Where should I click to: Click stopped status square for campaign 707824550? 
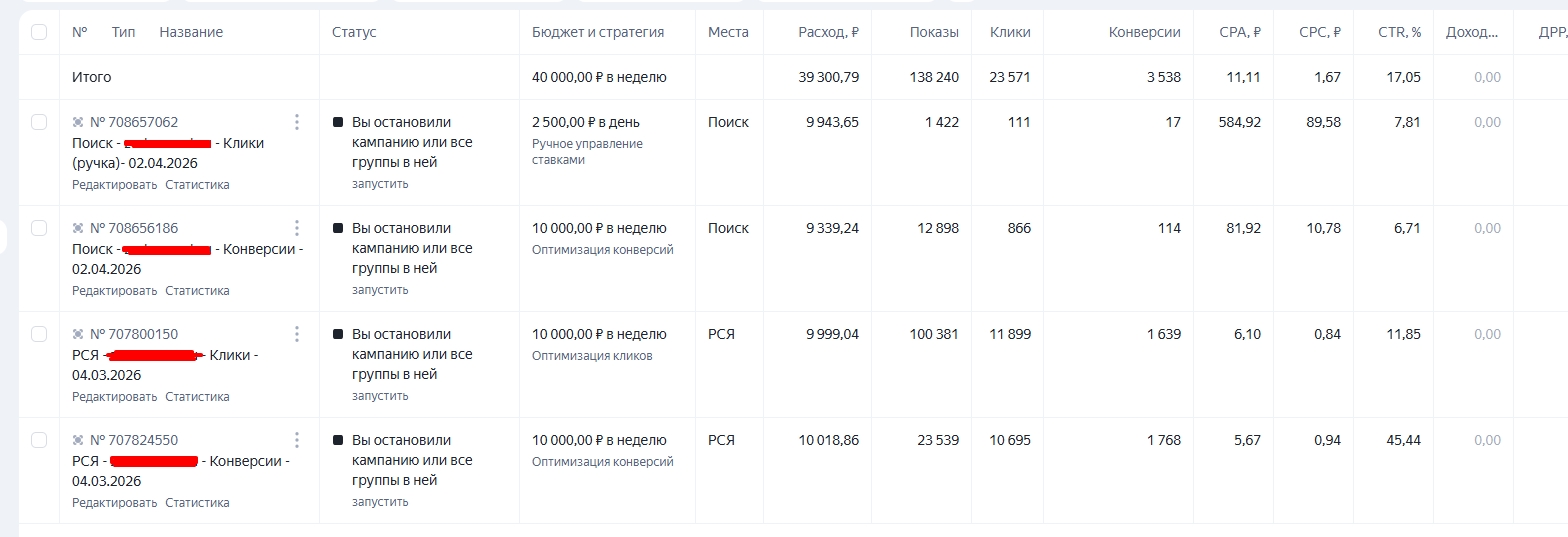point(338,440)
